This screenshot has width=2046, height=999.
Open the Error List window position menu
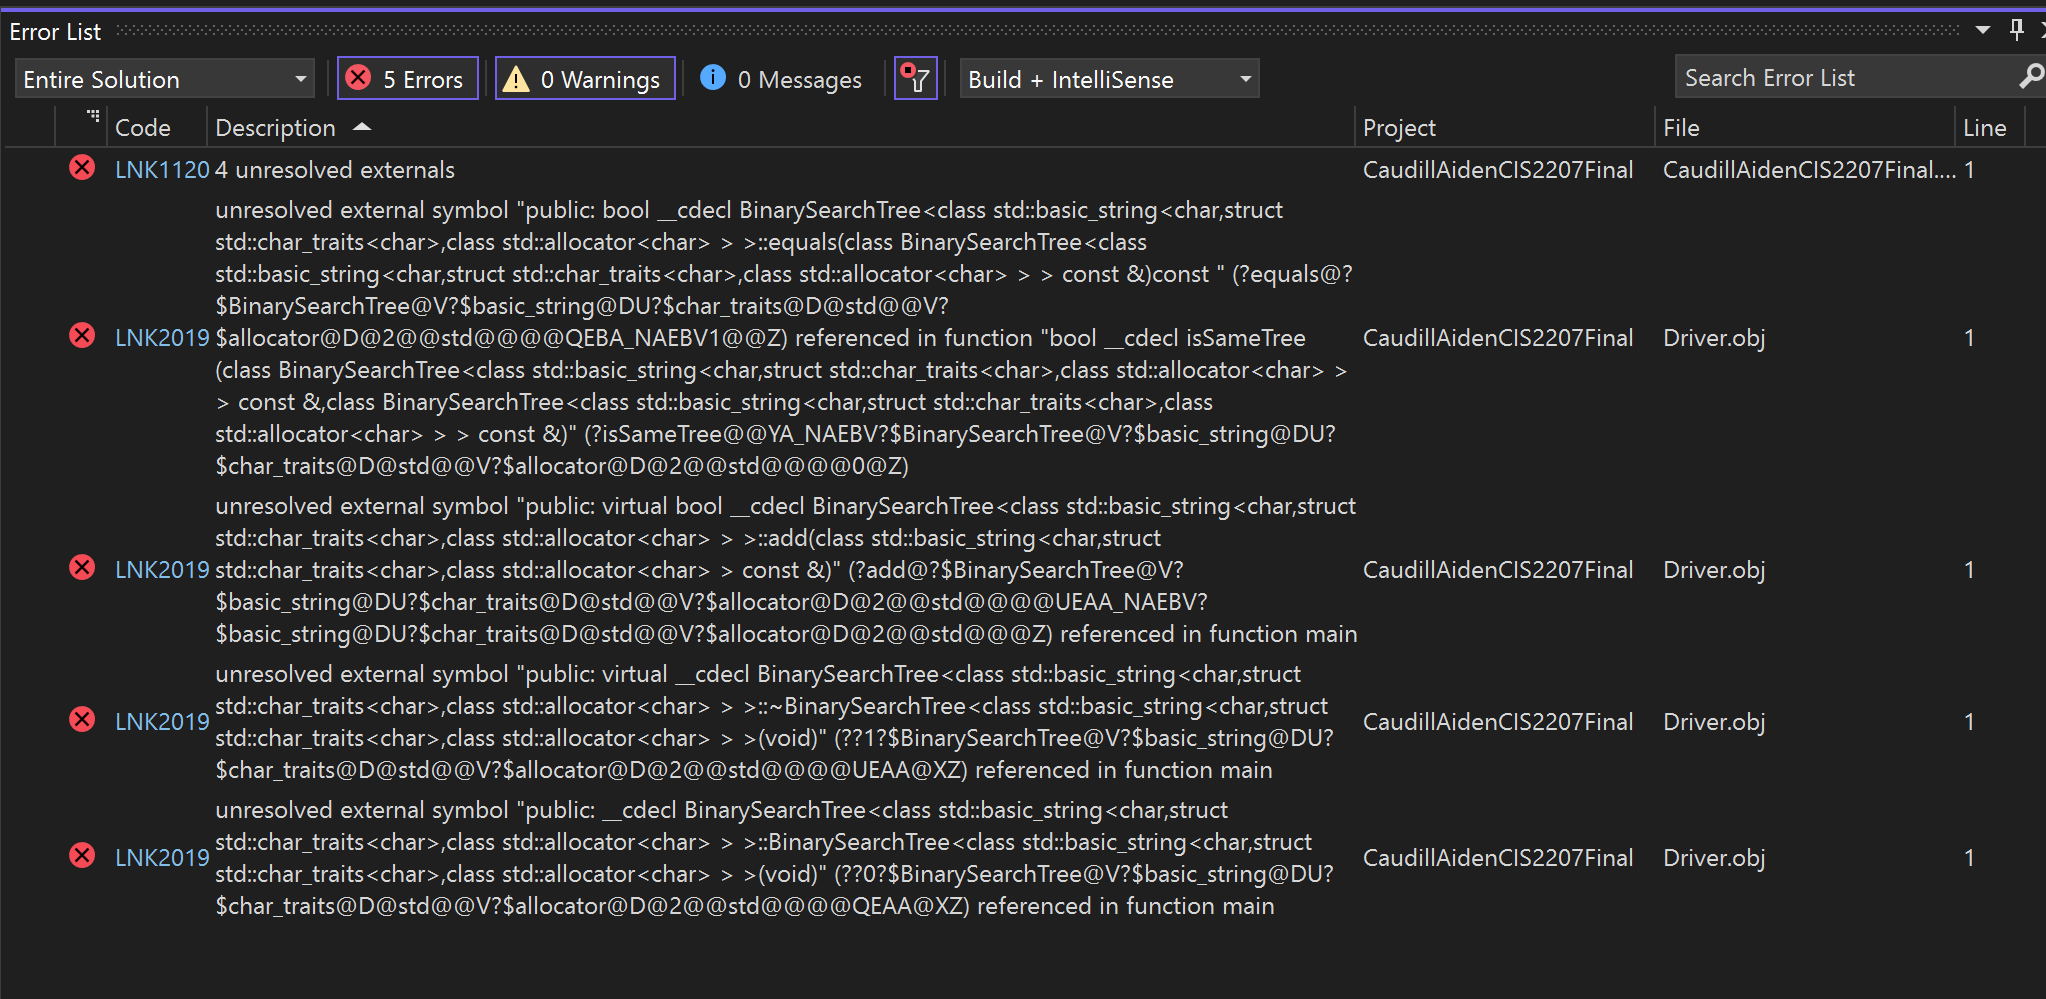point(1983,30)
